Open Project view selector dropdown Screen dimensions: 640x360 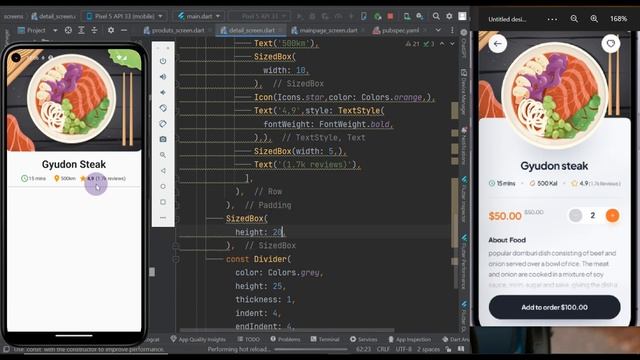point(38,30)
